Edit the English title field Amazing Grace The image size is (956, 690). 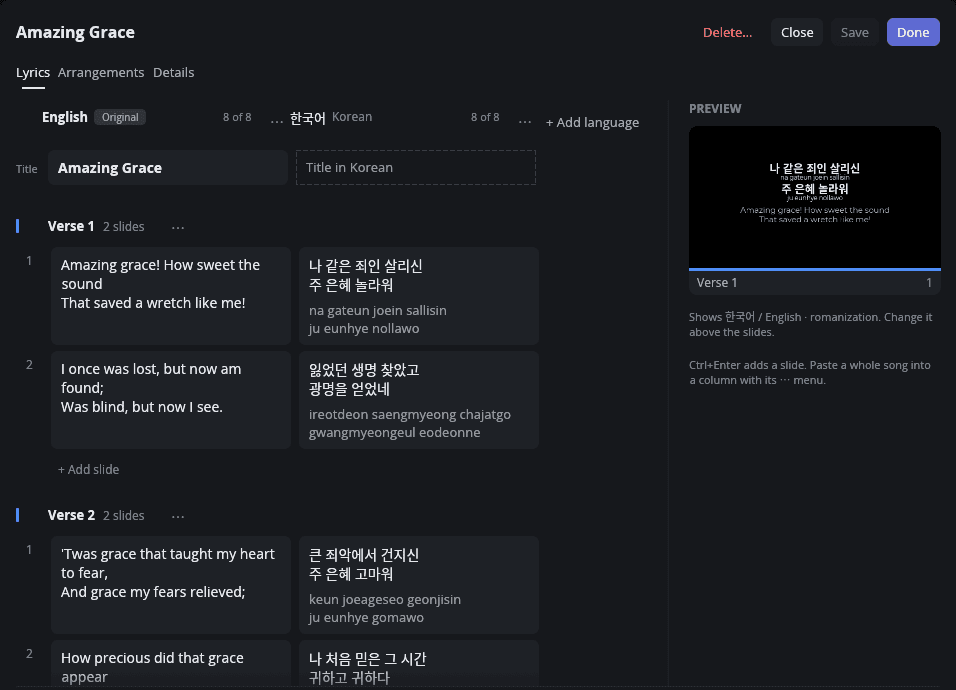(x=168, y=168)
